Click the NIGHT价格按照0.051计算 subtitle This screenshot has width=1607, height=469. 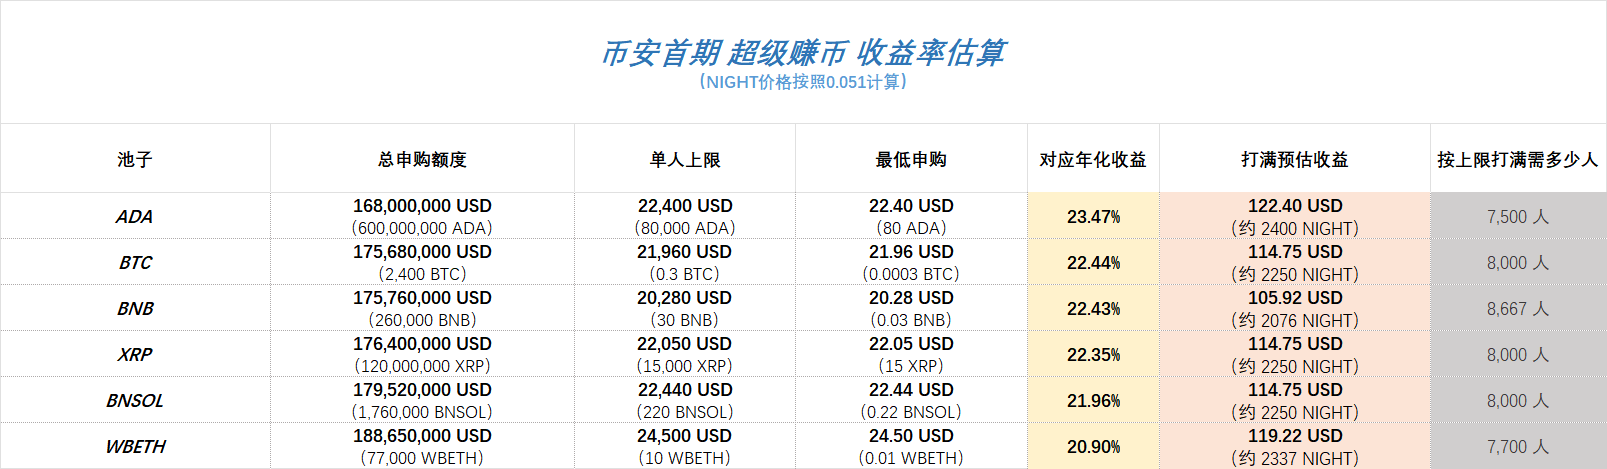point(803,82)
